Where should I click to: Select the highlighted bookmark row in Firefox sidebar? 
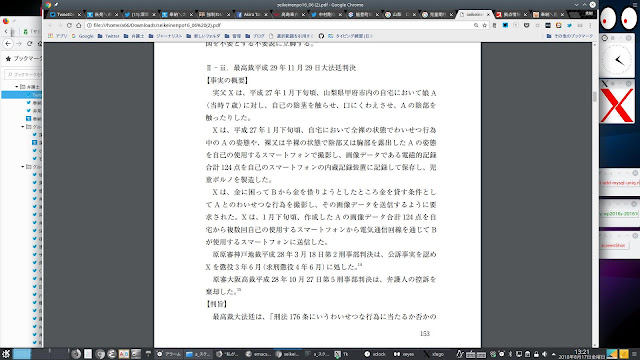(x=22, y=95)
